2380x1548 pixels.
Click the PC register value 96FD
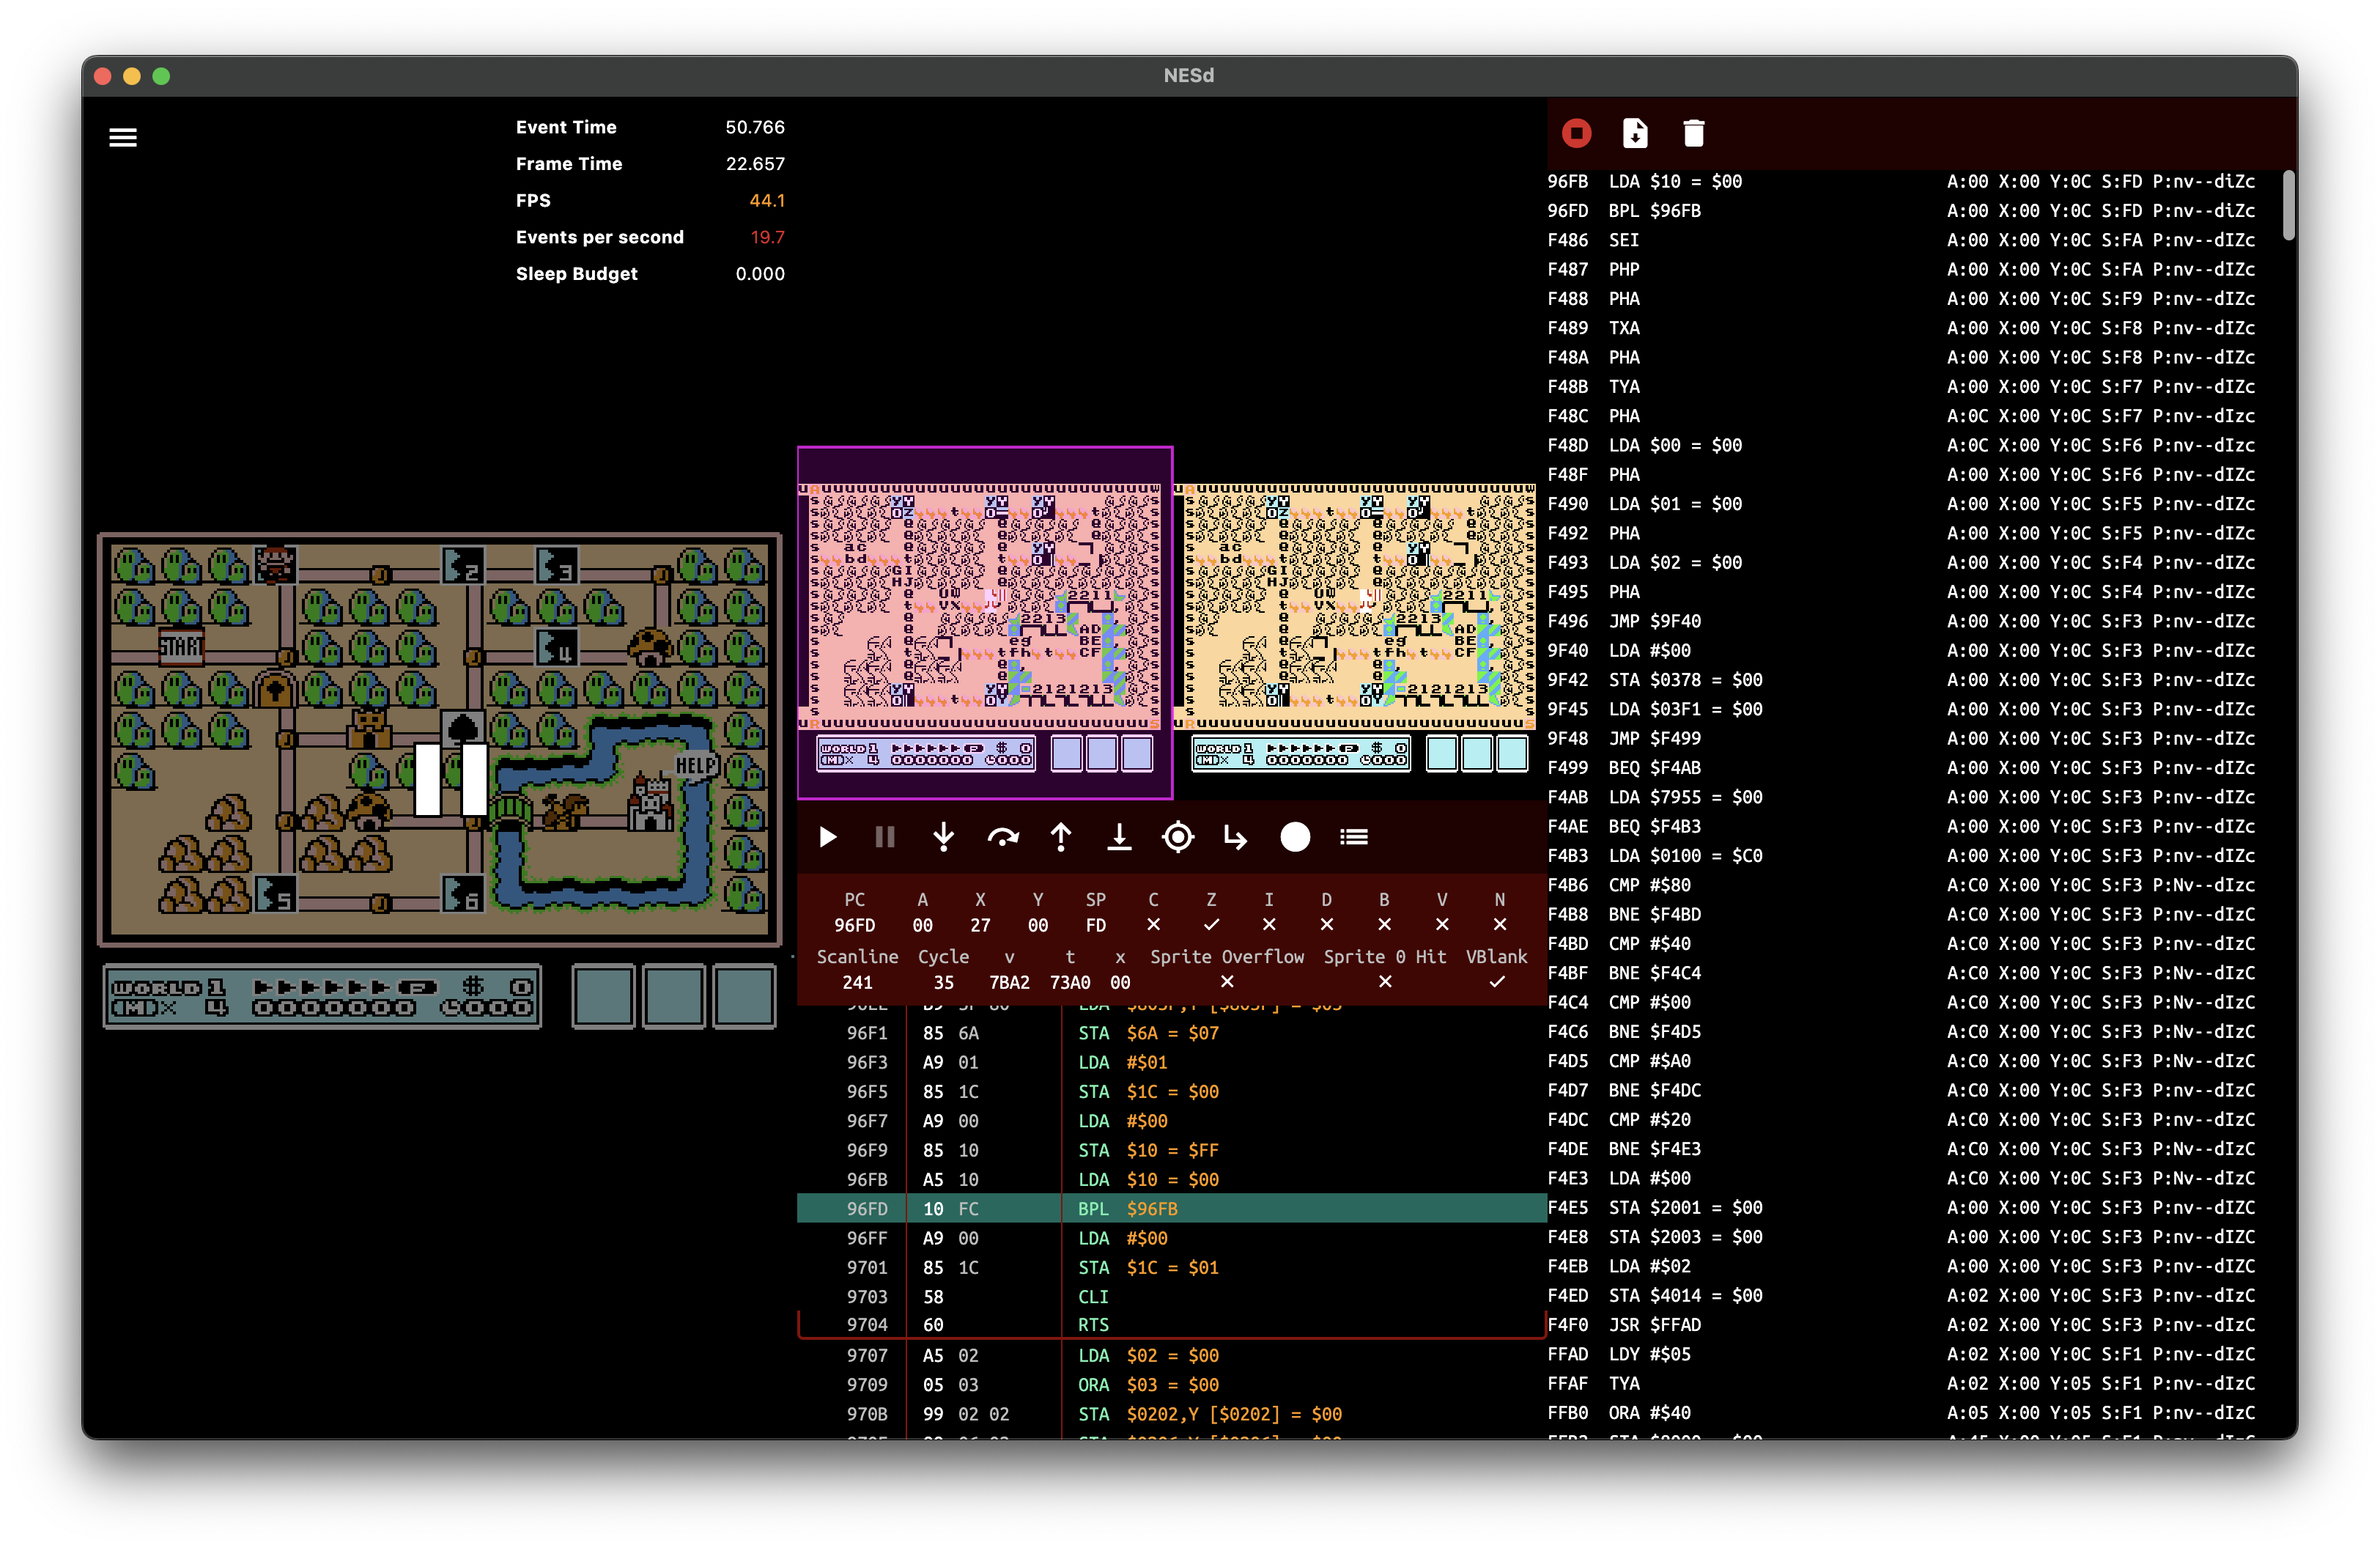(855, 925)
